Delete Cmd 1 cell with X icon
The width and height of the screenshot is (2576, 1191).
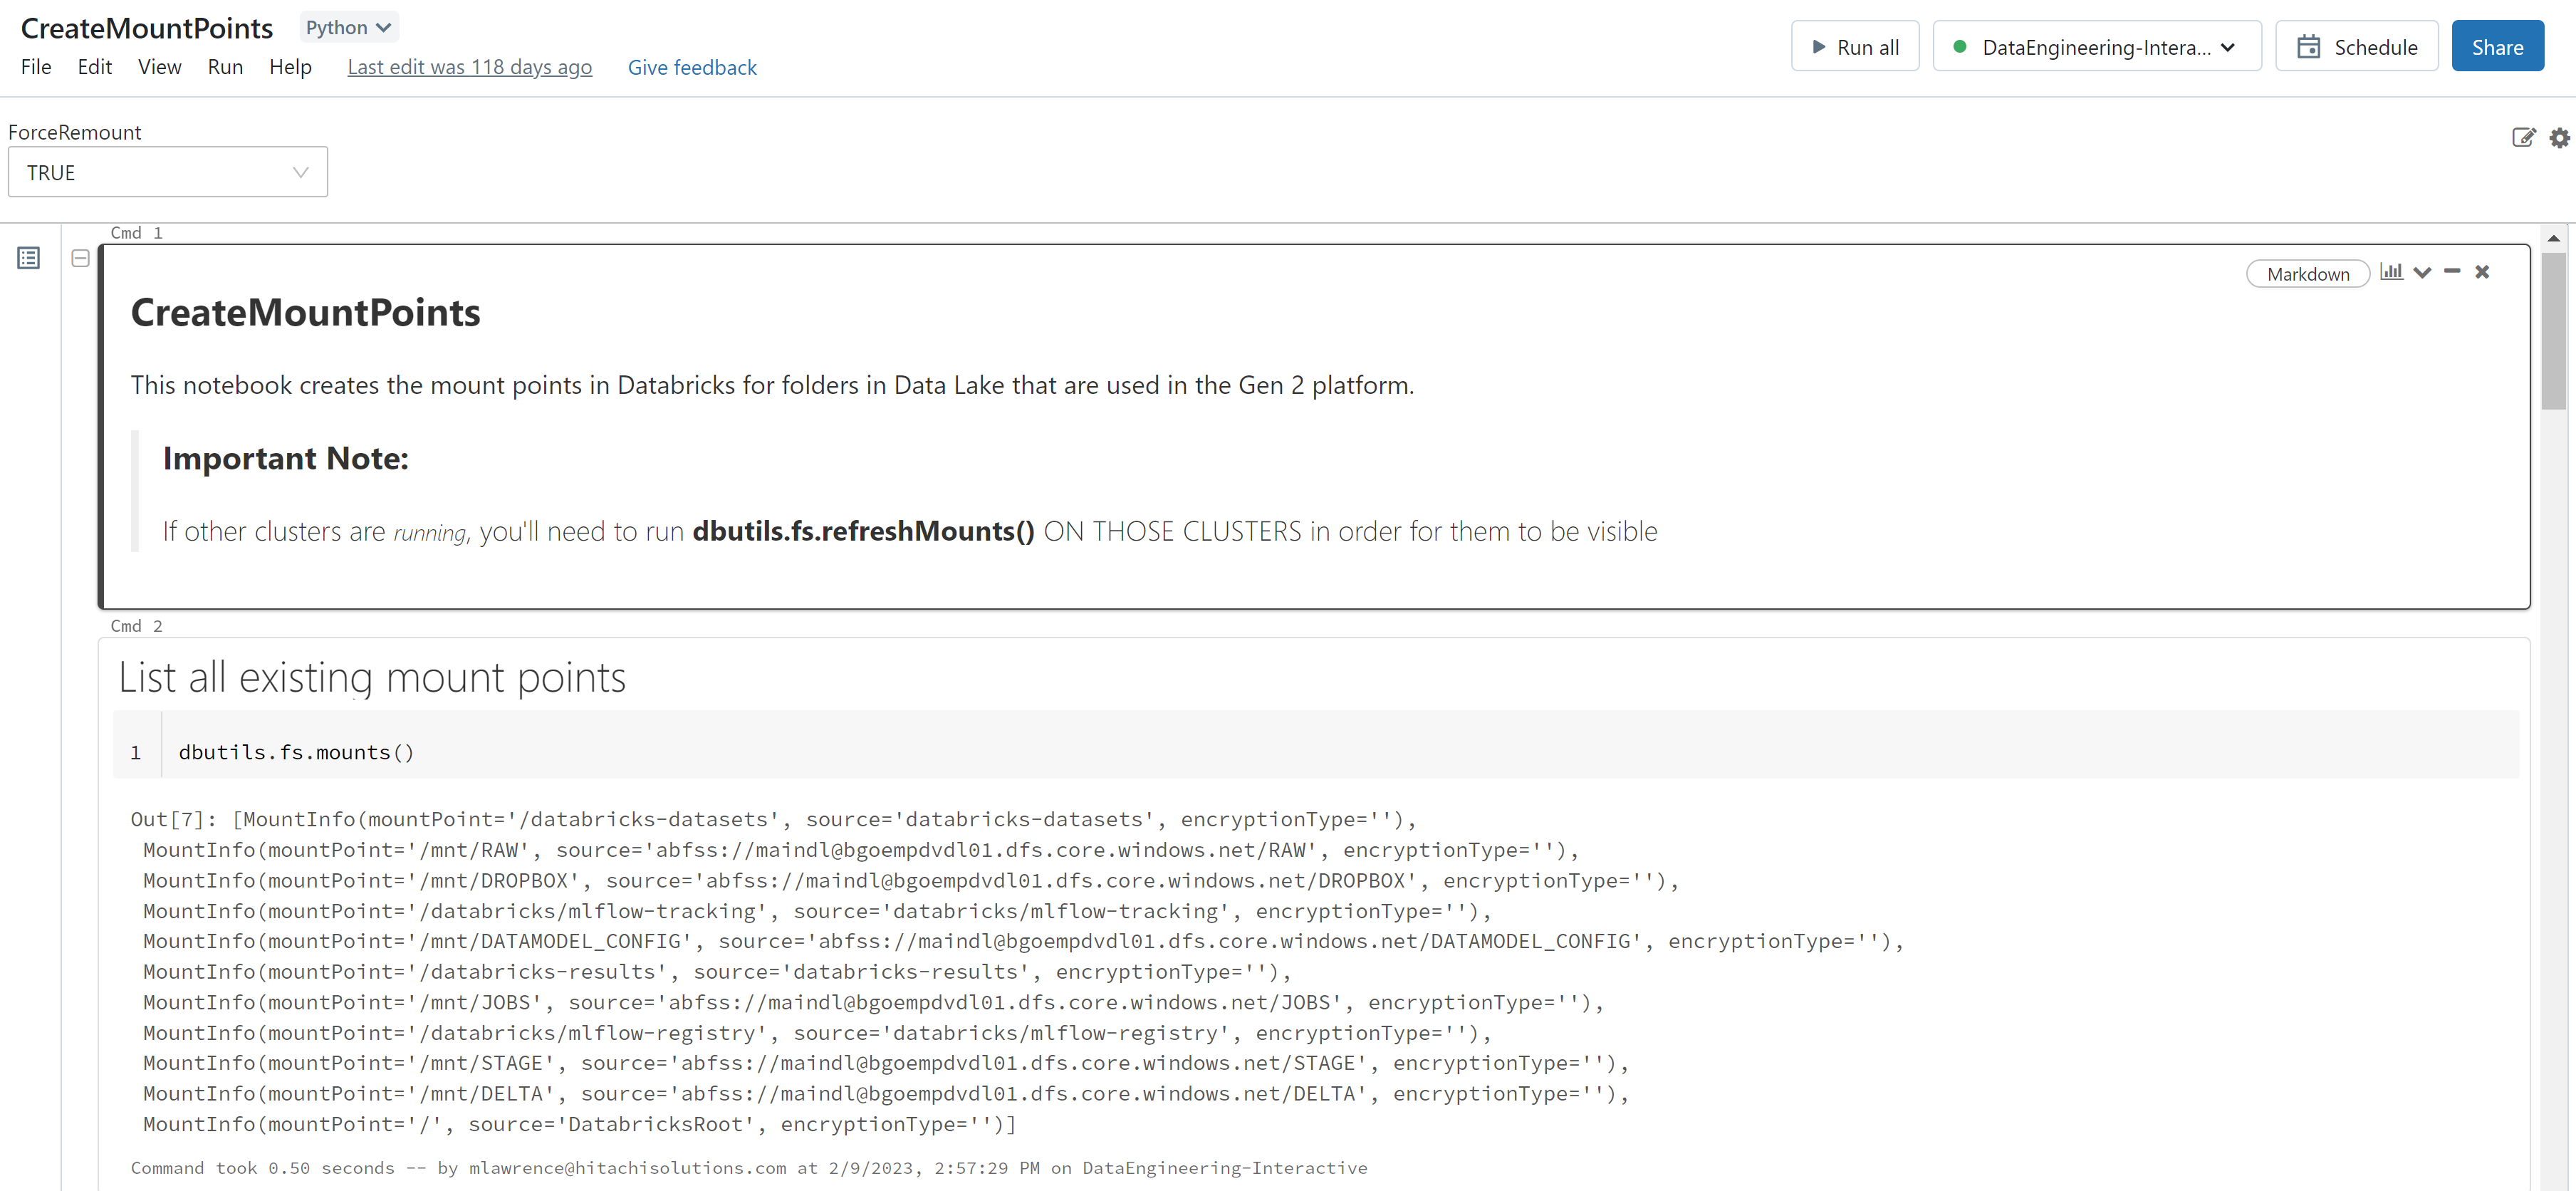[2482, 272]
